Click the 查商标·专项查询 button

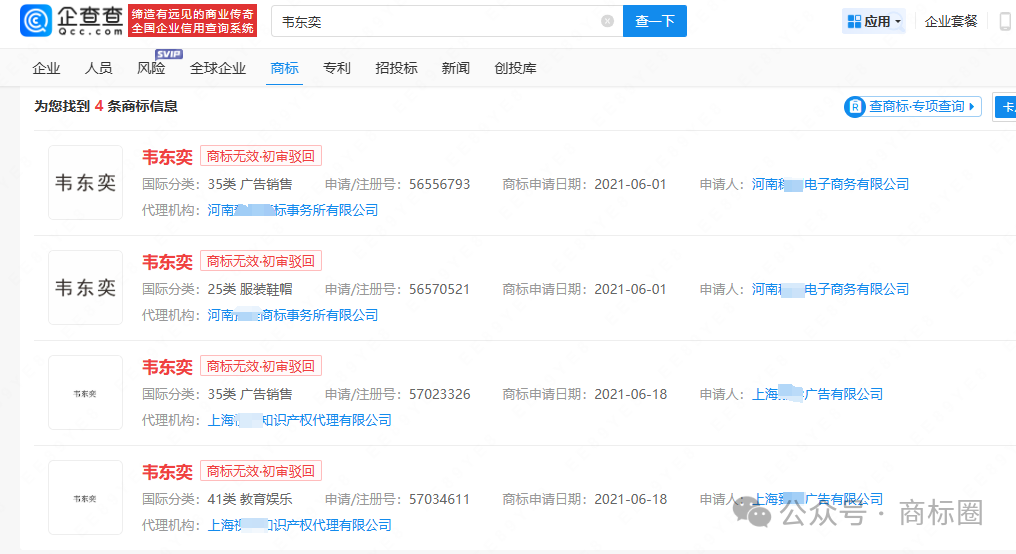[912, 106]
